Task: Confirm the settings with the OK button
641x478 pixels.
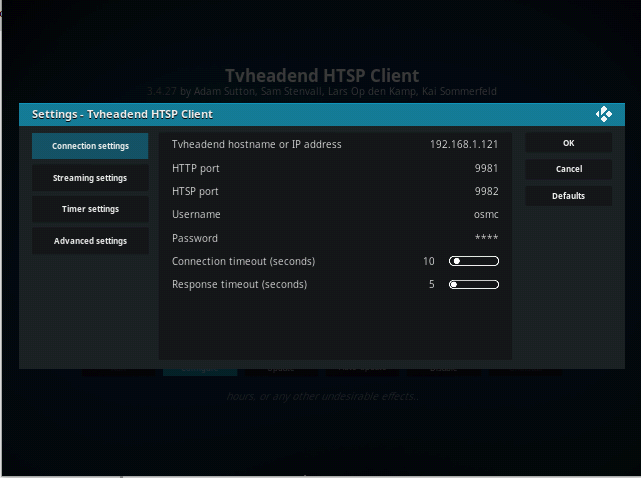Action: tap(568, 143)
